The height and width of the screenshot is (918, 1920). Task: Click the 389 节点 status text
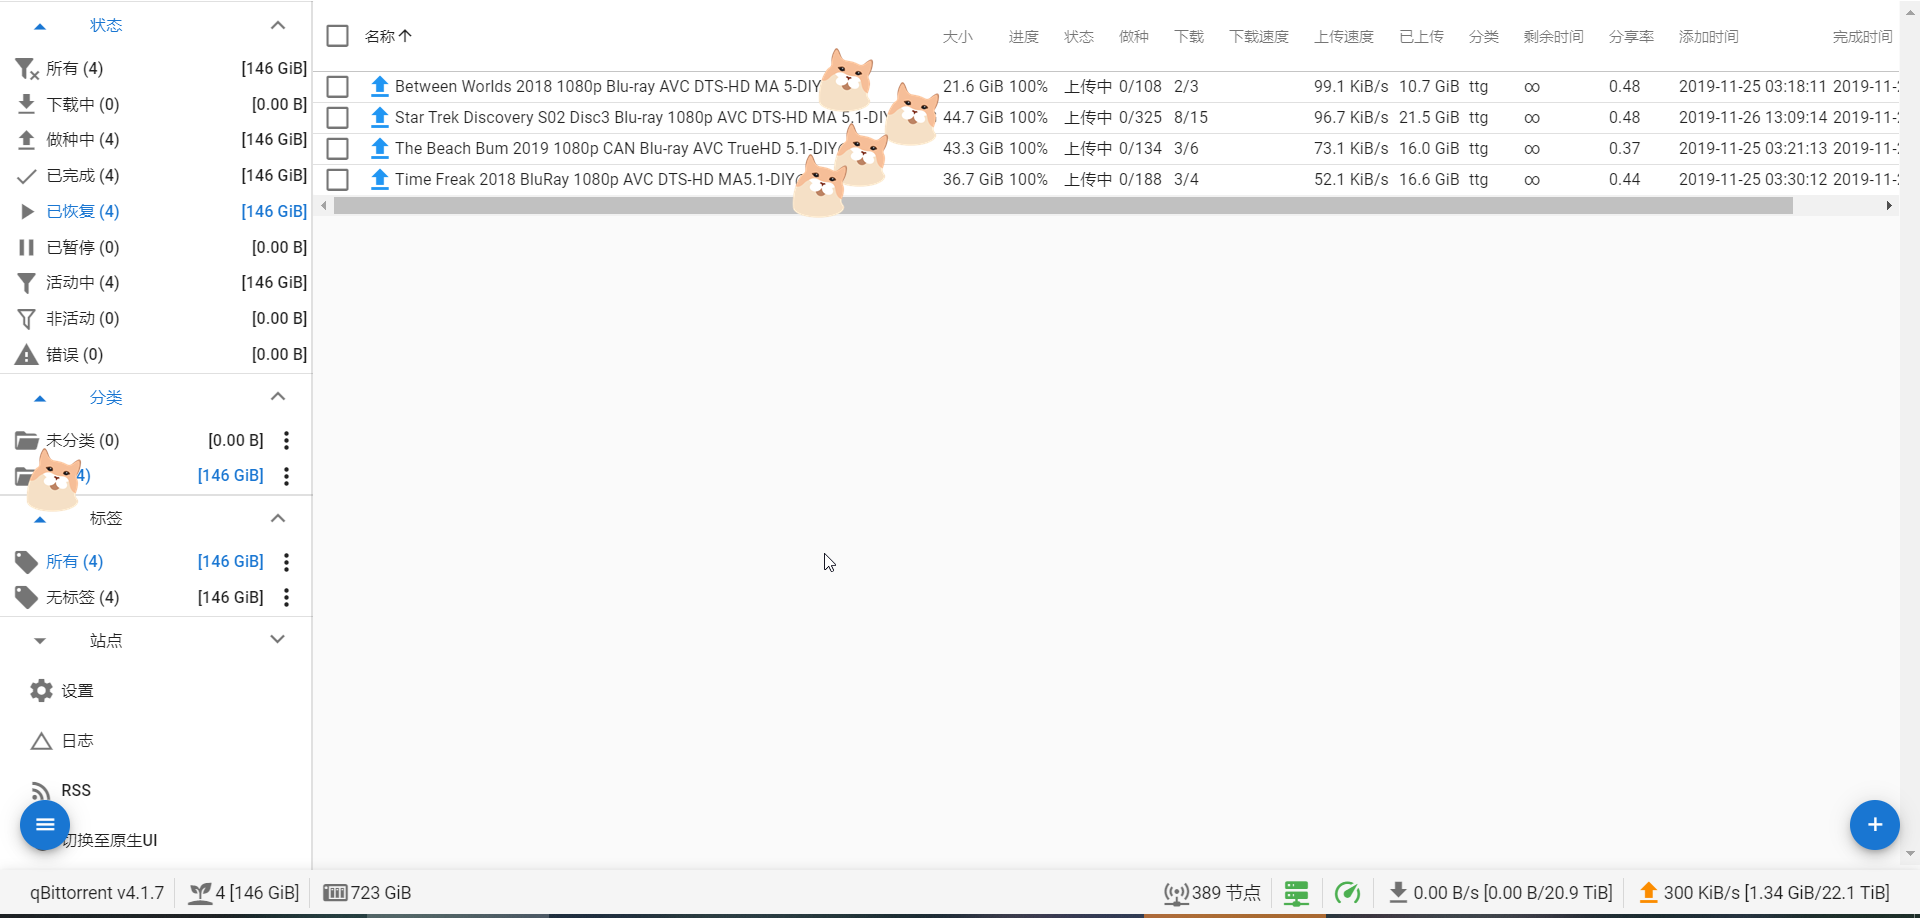coord(1226,893)
